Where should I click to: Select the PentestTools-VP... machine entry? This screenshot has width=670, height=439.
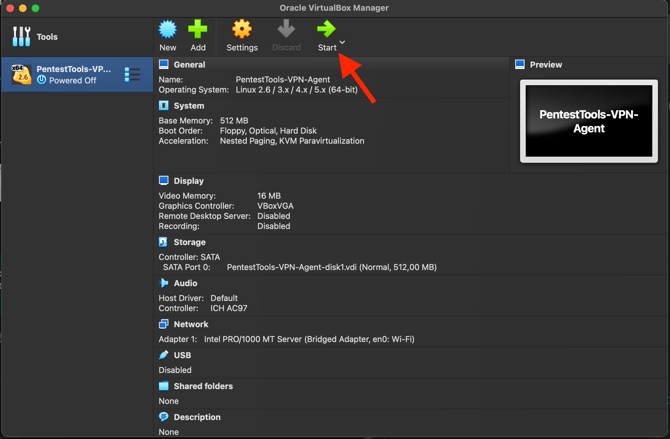click(77, 74)
